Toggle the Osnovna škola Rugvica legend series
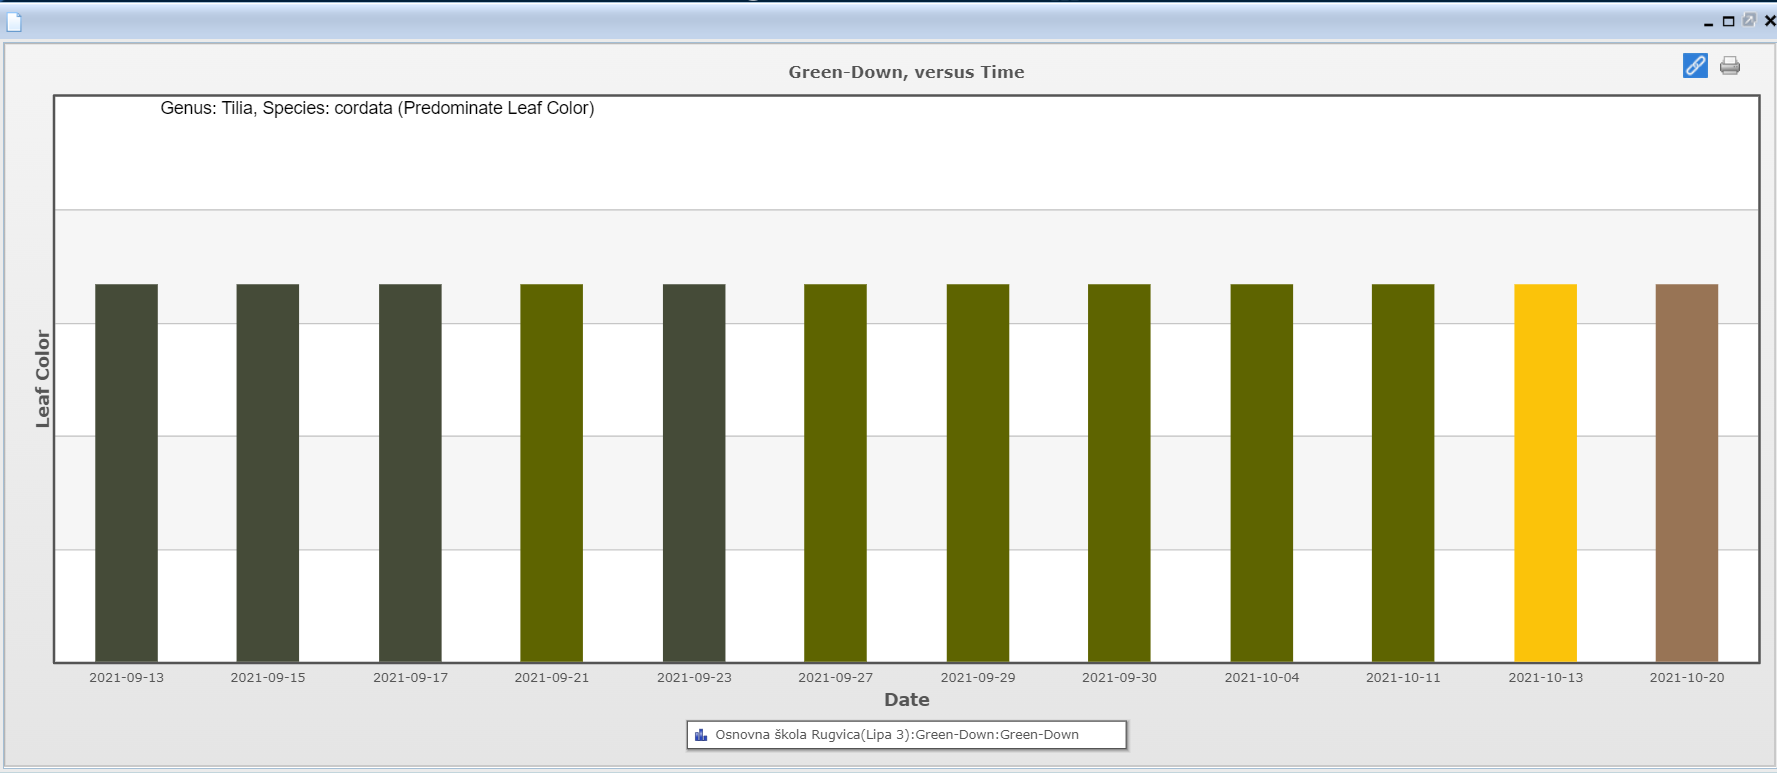 [896, 735]
